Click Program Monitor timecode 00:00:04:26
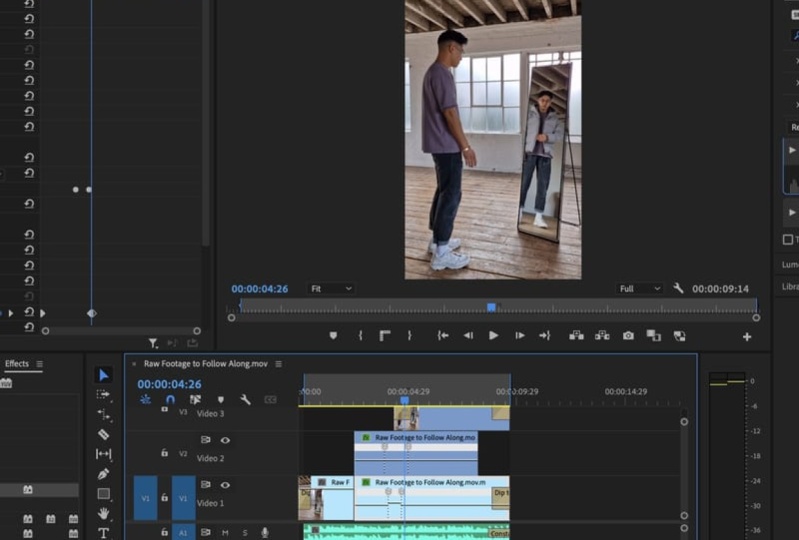Screen dimensions: 799x540 point(259,289)
